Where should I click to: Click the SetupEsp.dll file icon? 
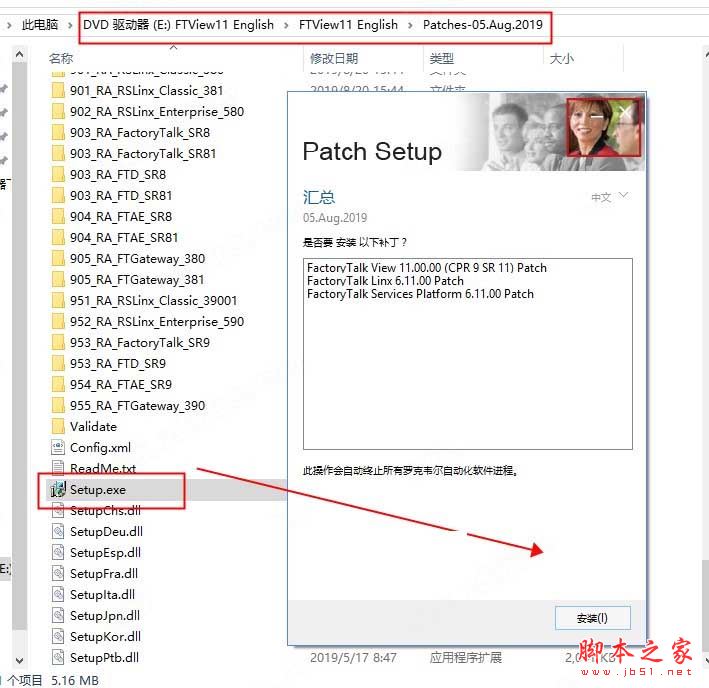[58, 552]
